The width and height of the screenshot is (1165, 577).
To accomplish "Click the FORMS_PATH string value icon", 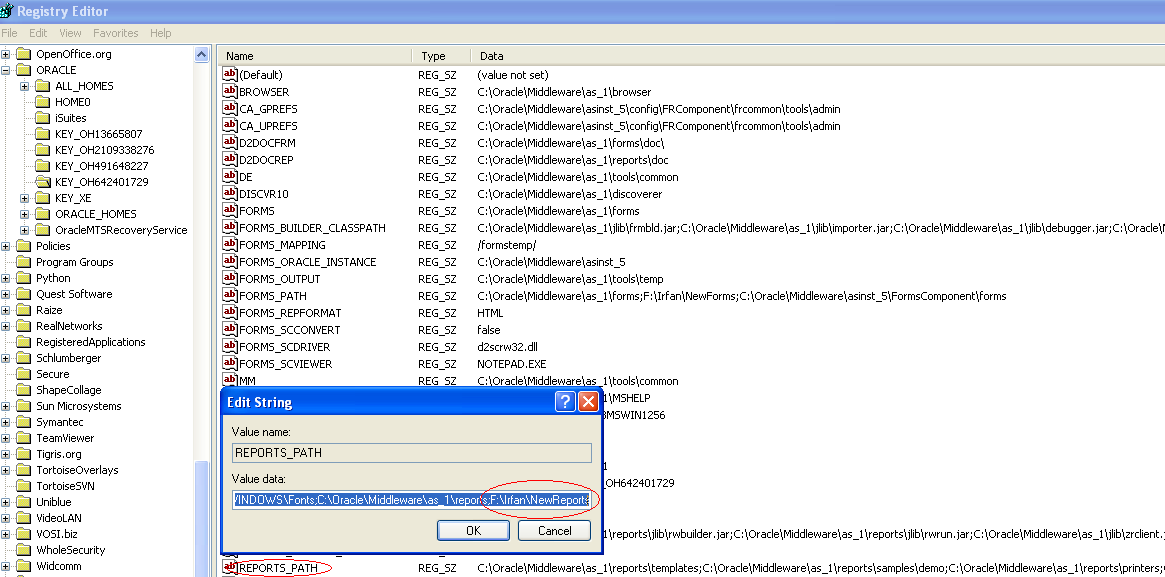I will tap(229, 296).
